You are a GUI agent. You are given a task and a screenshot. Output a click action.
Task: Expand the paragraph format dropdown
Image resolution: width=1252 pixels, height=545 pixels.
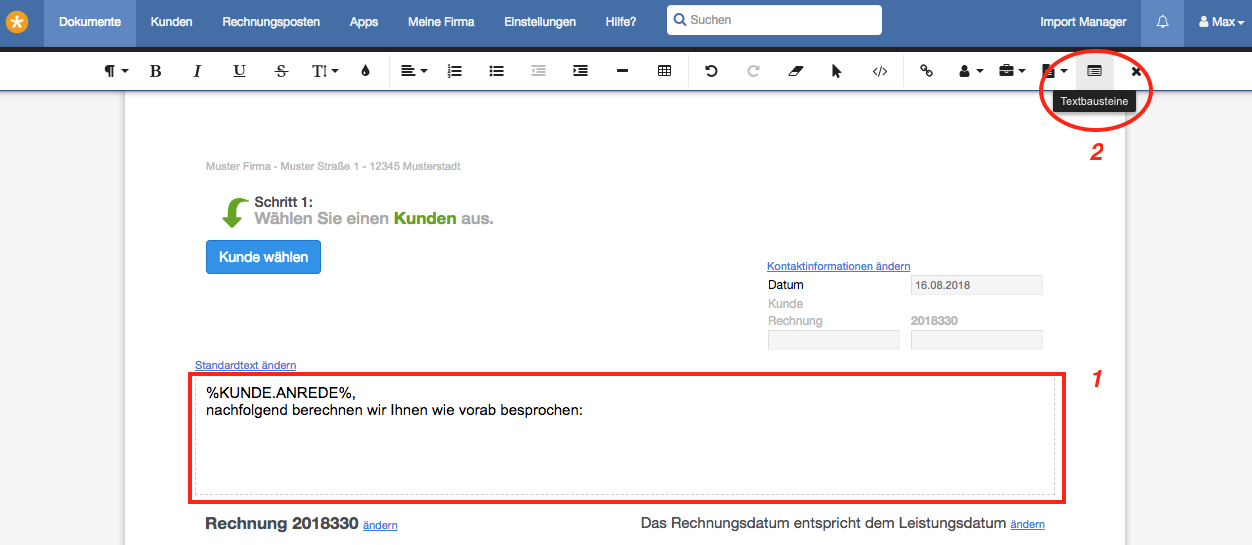coord(116,71)
